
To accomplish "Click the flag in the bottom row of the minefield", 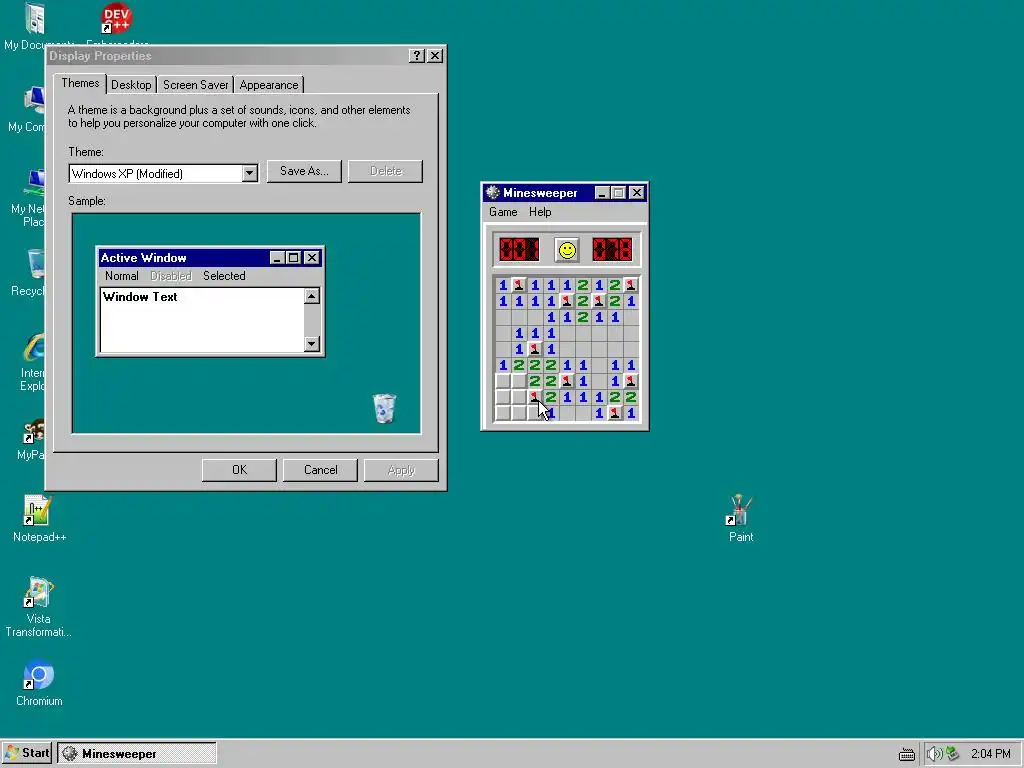I will tap(615, 413).
